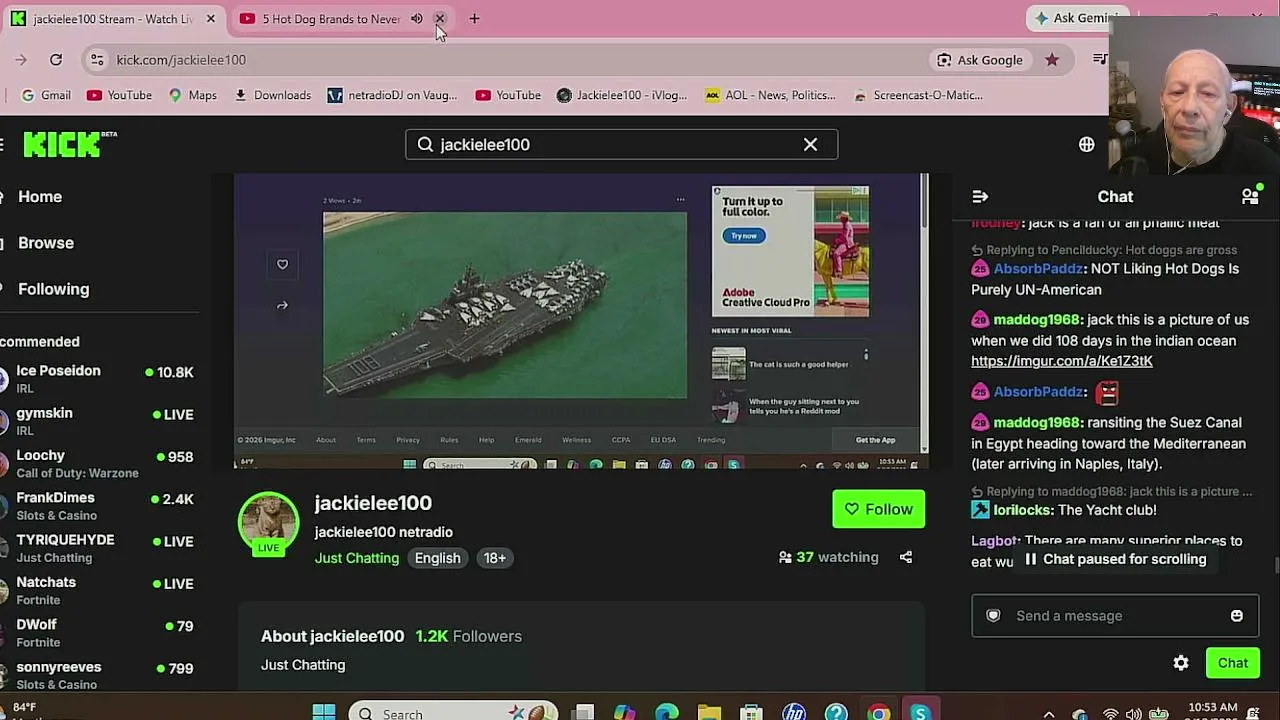The width and height of the screenshot is (1280, 720).
Task: Open Natchats recommended channel
Action: tap(98, 590)
